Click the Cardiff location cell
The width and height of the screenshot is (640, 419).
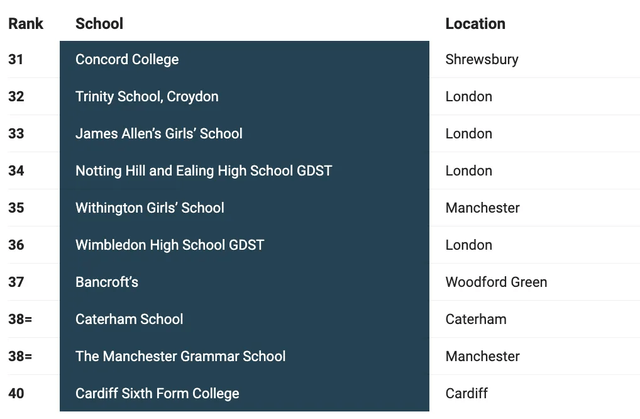(x=468, y=393)
